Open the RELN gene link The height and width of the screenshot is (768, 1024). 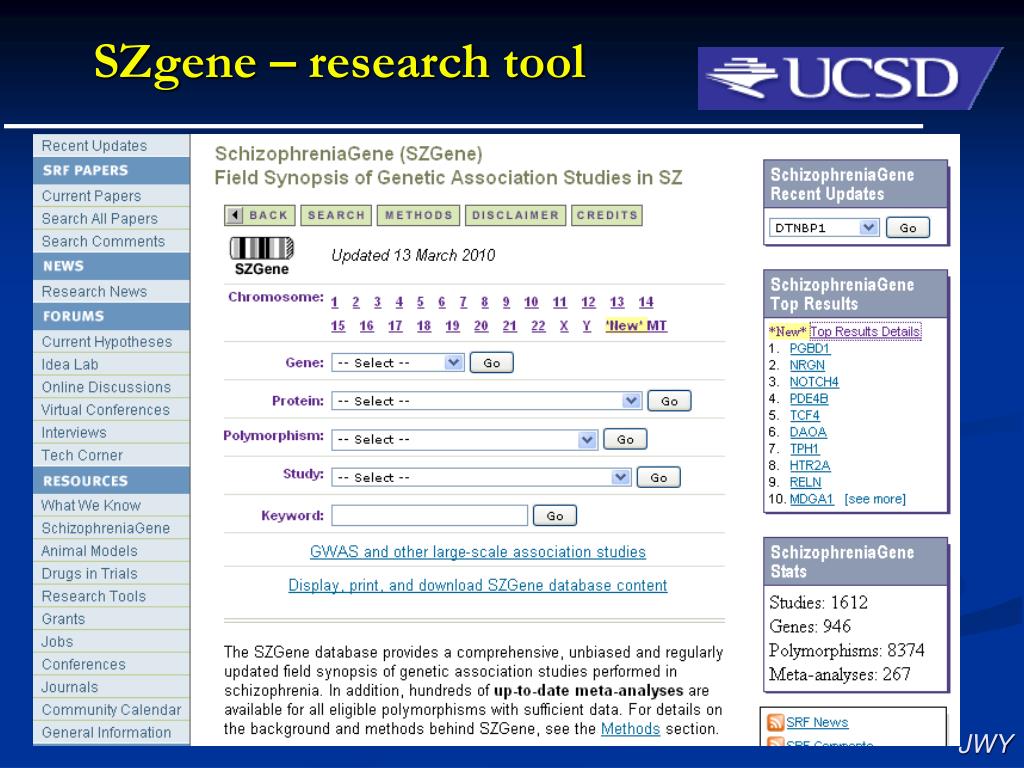(805, 482)
